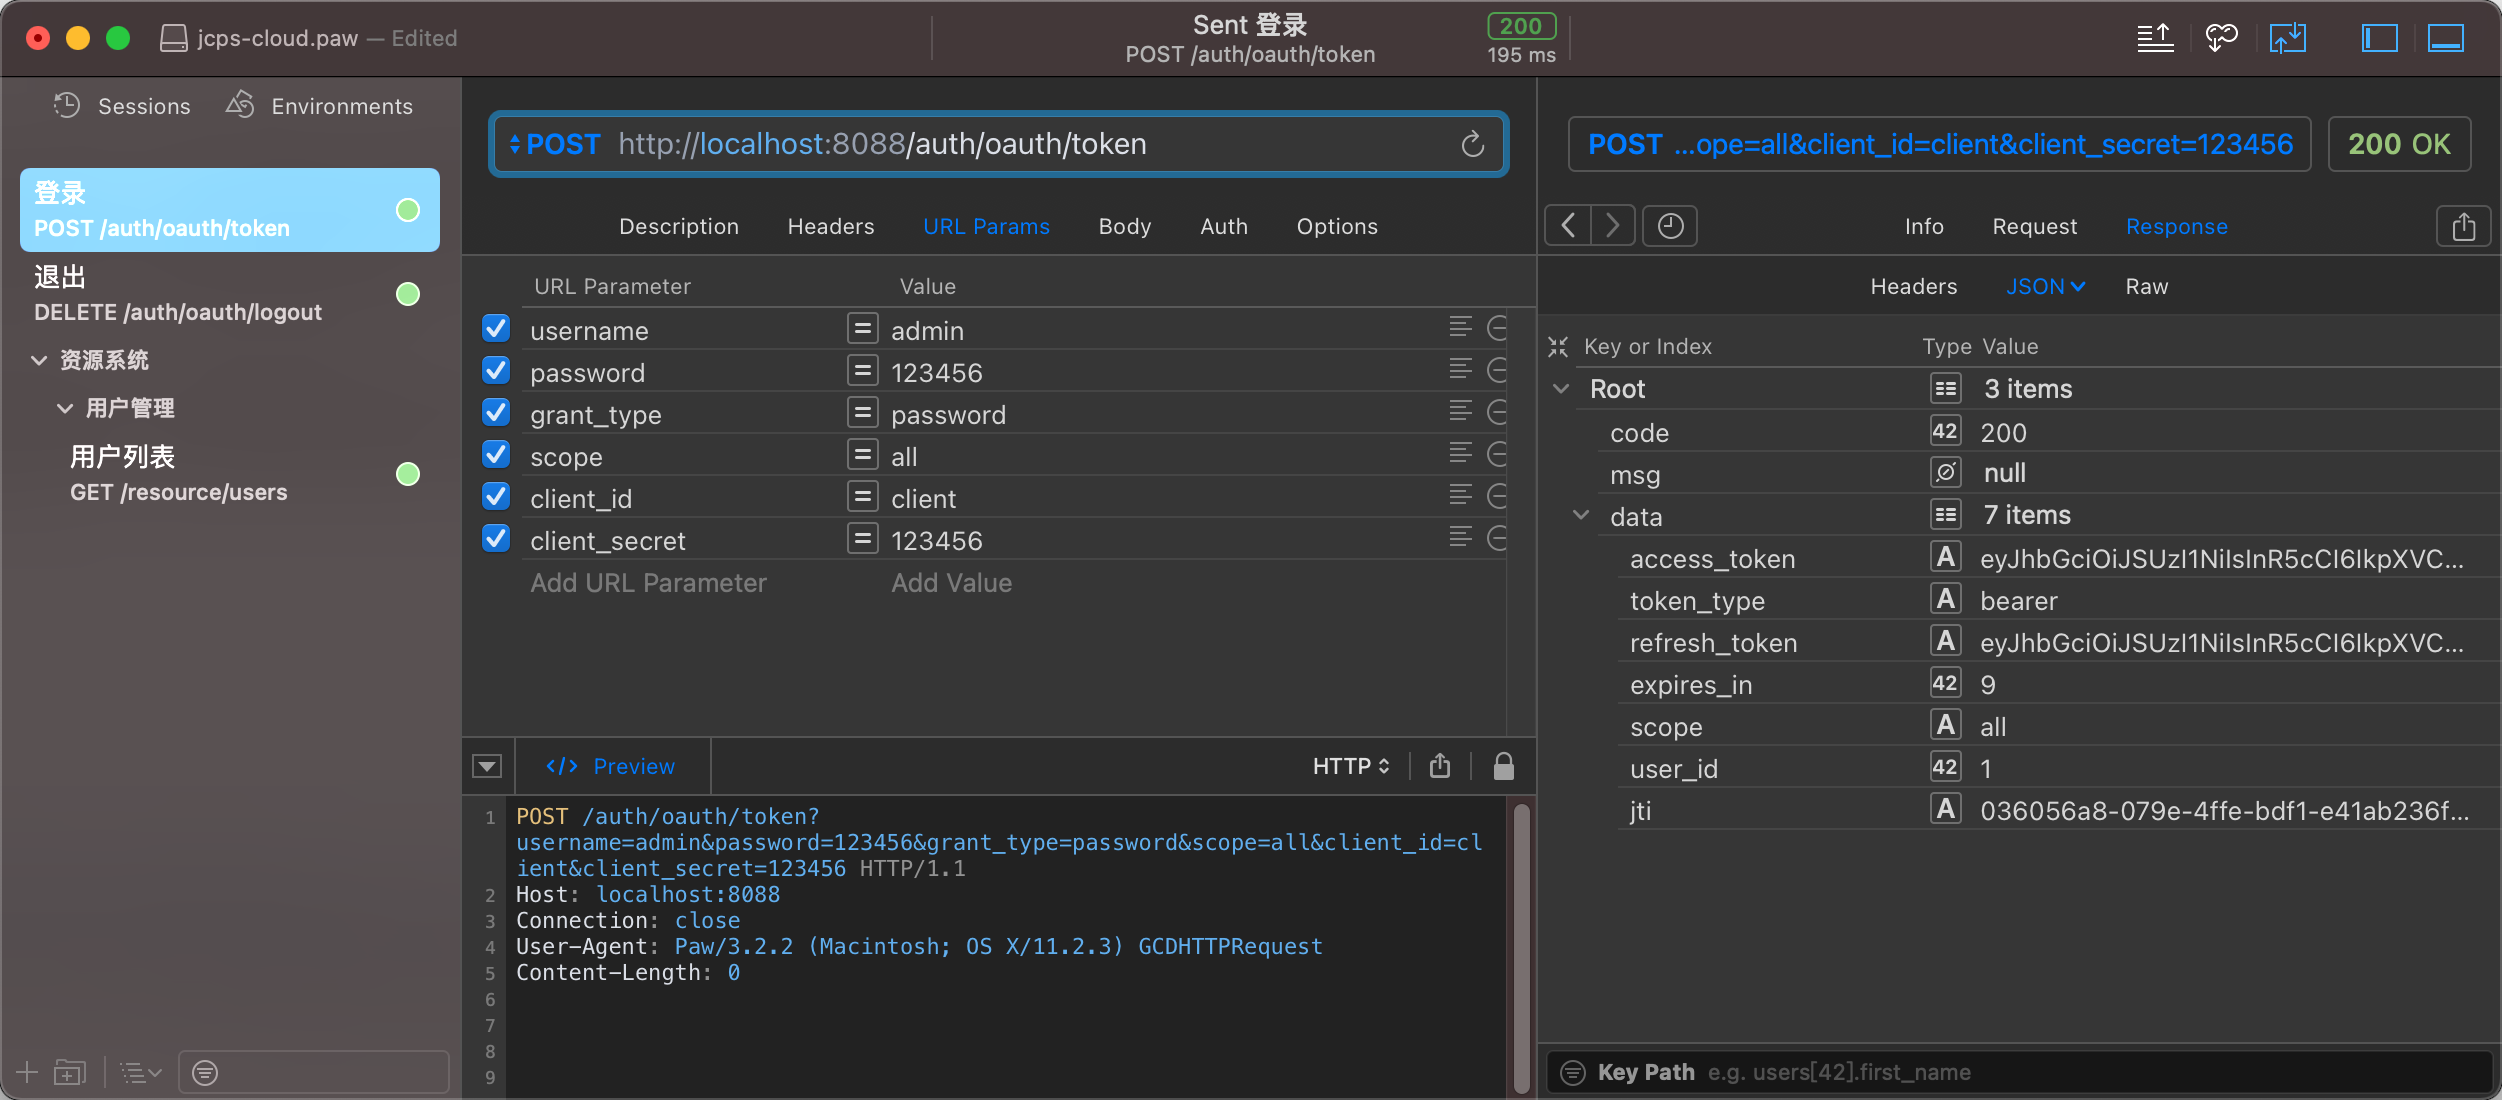Click the share icon beside the Response tab

2464,226
